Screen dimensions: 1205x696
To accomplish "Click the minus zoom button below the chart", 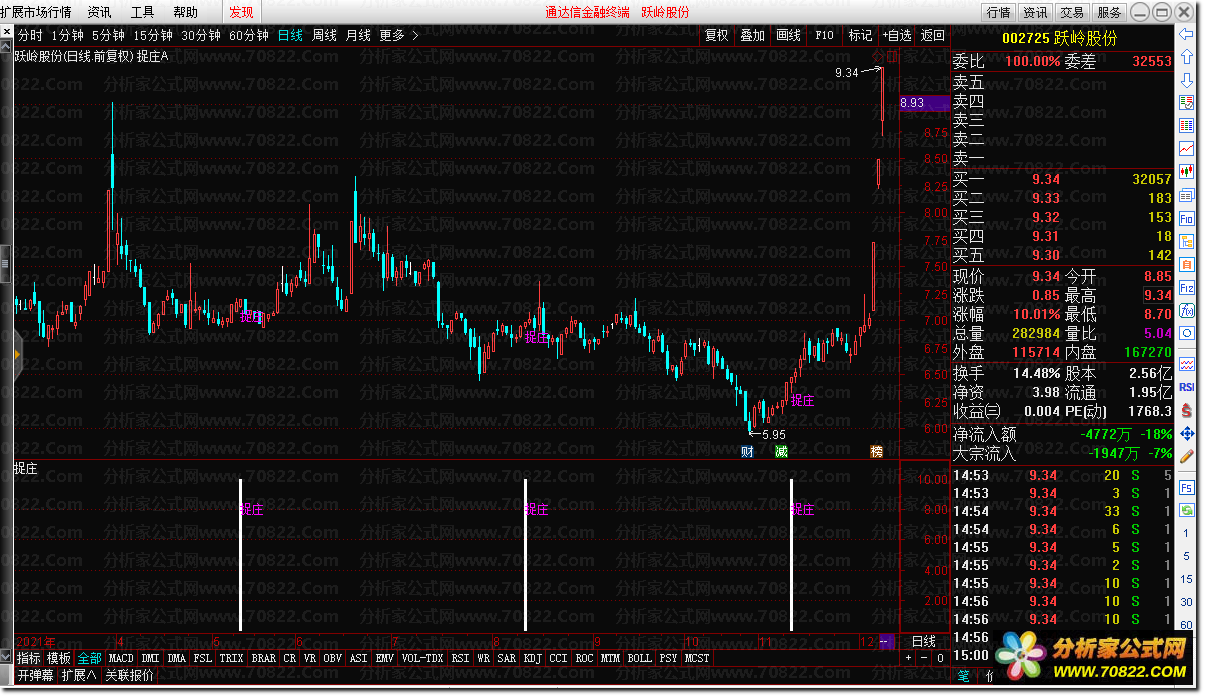I will pyautogui.click(x=924, y=658).
